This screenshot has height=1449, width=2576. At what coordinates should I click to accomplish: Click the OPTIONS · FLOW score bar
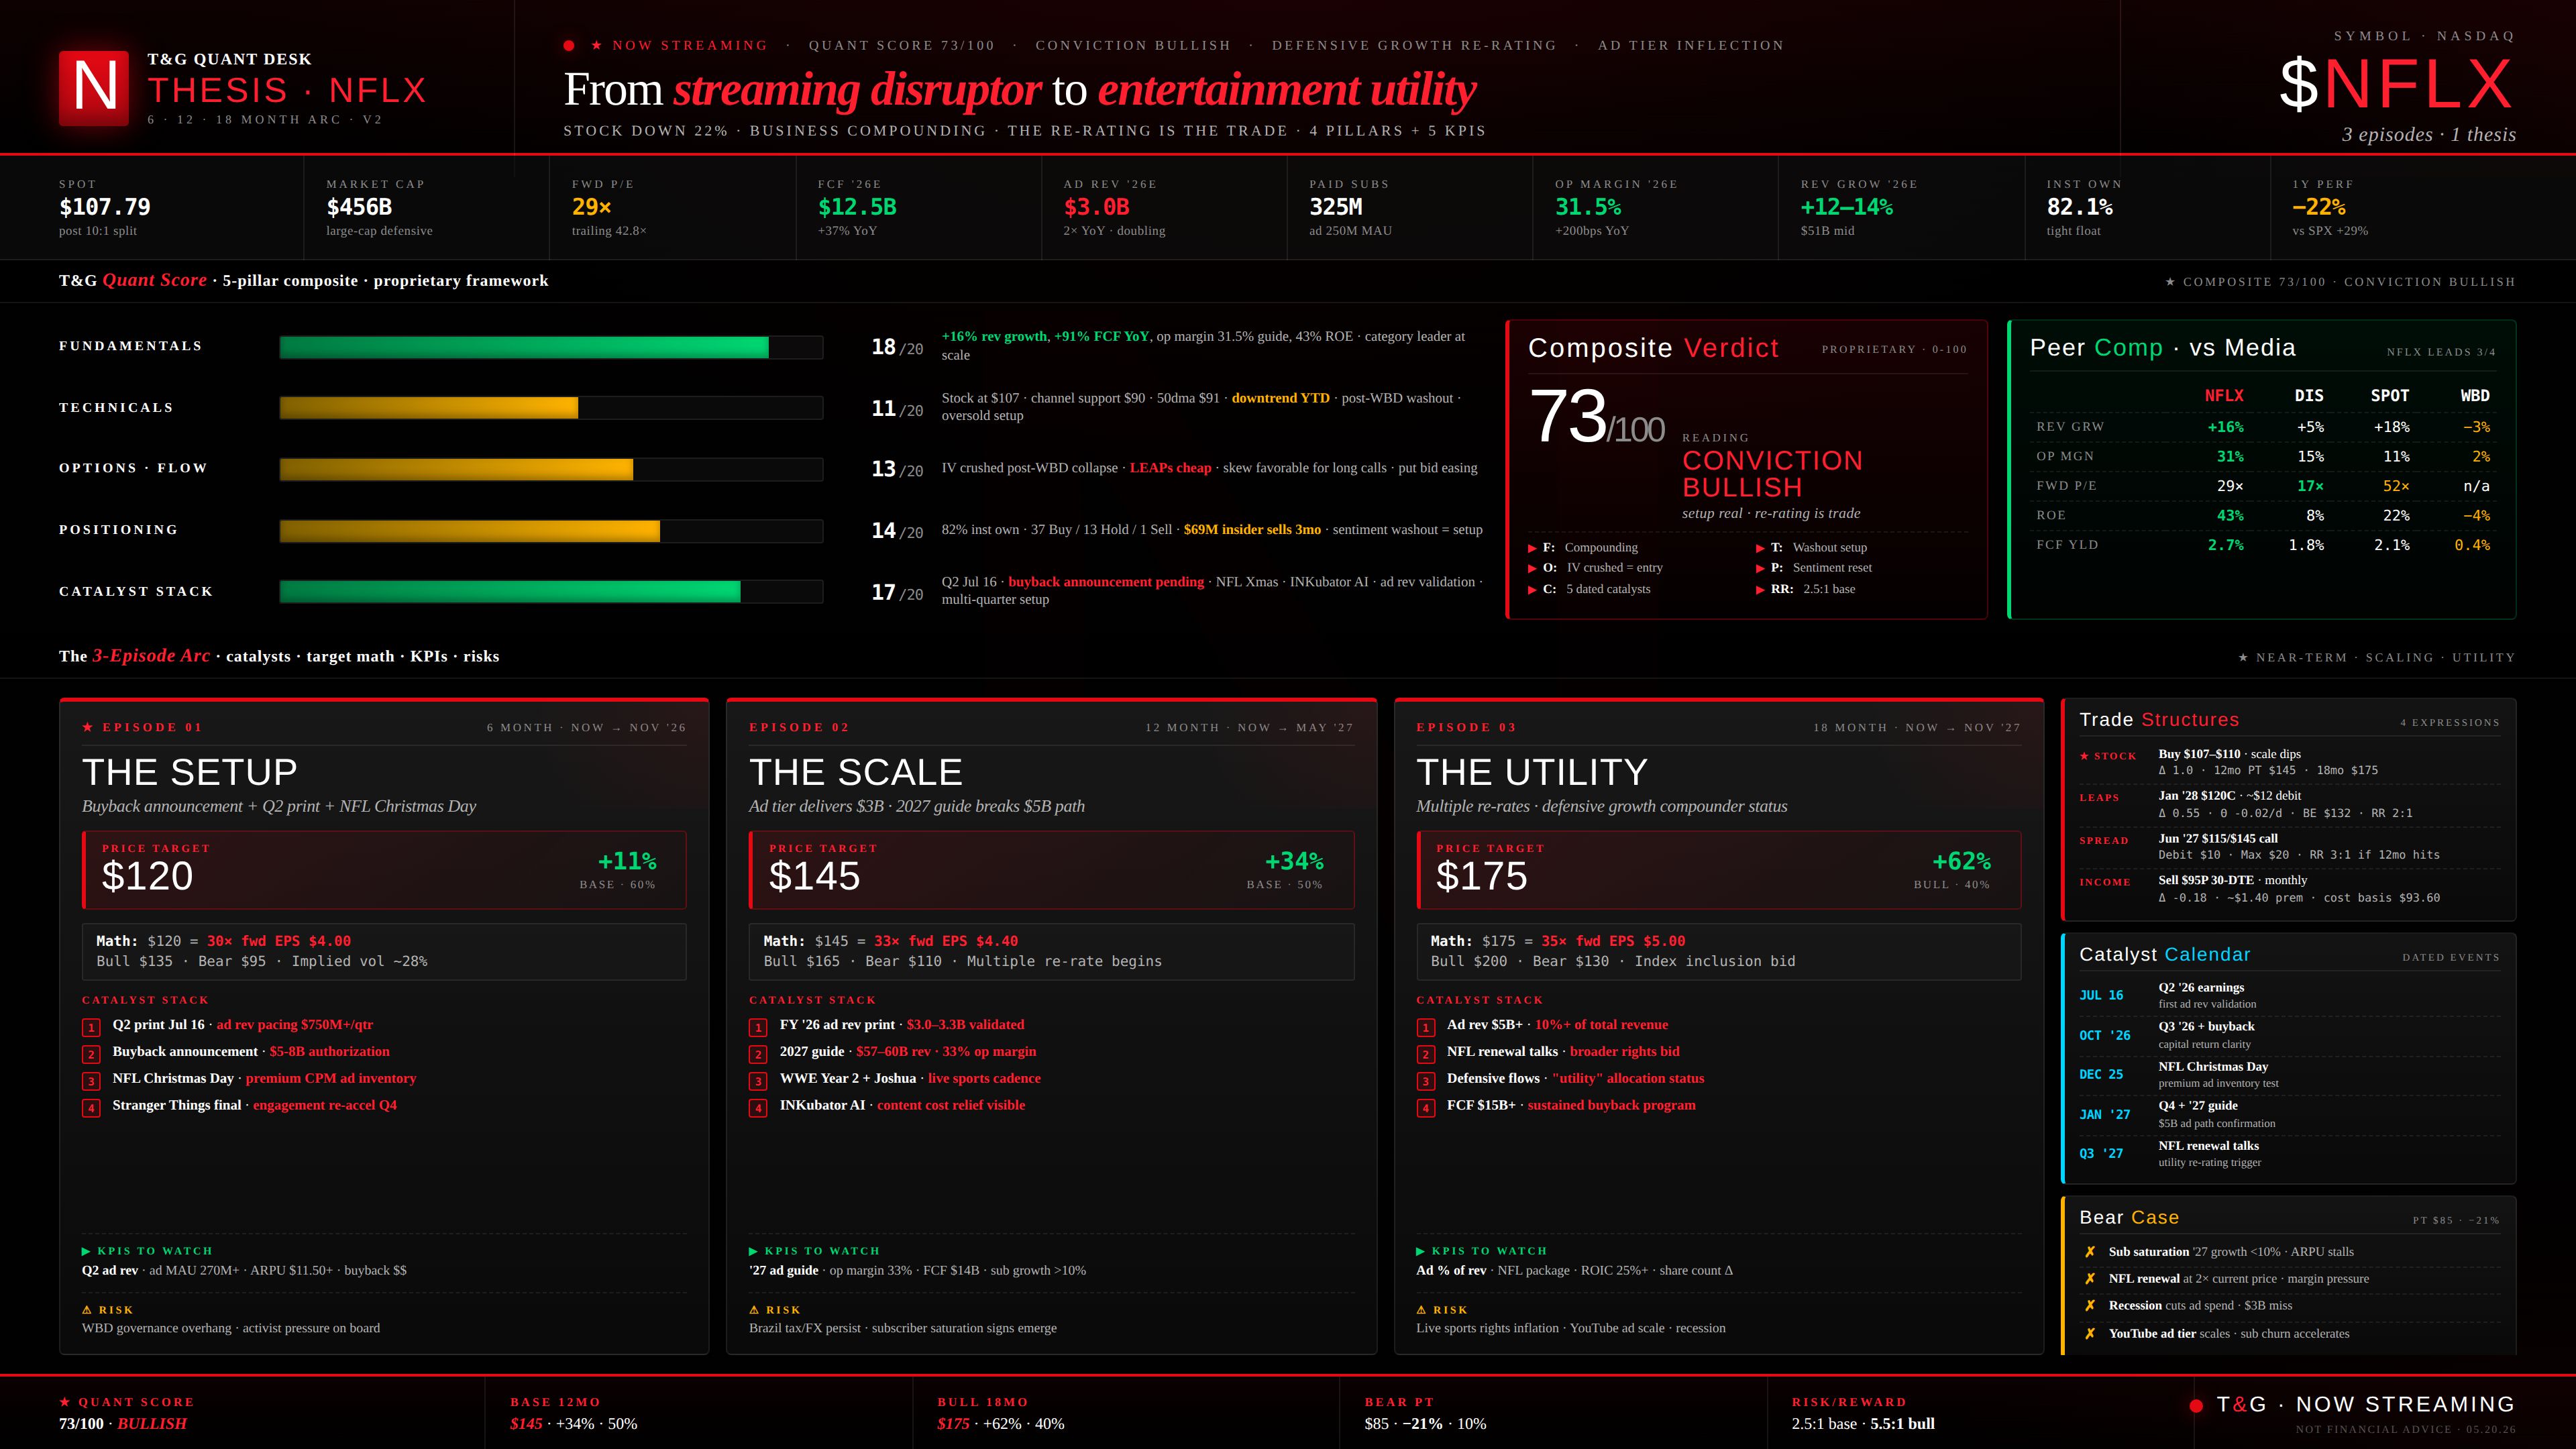(x=551, y=469)
